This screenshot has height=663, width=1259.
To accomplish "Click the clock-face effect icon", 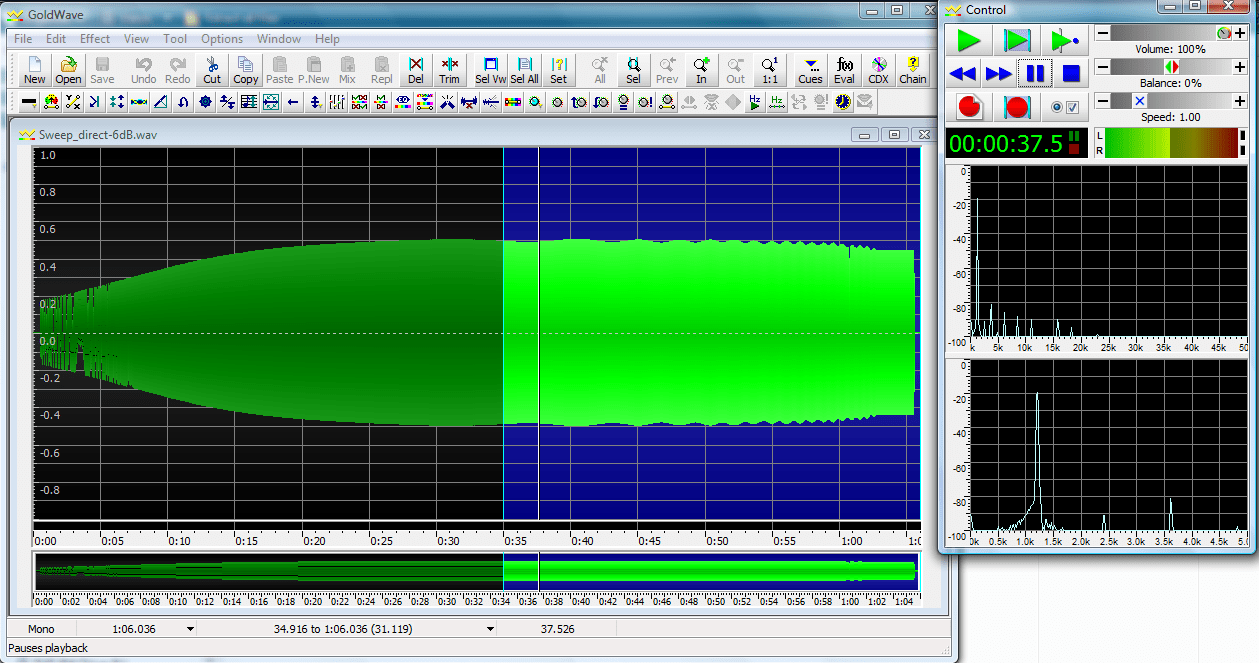I will [x=843, y=101].
